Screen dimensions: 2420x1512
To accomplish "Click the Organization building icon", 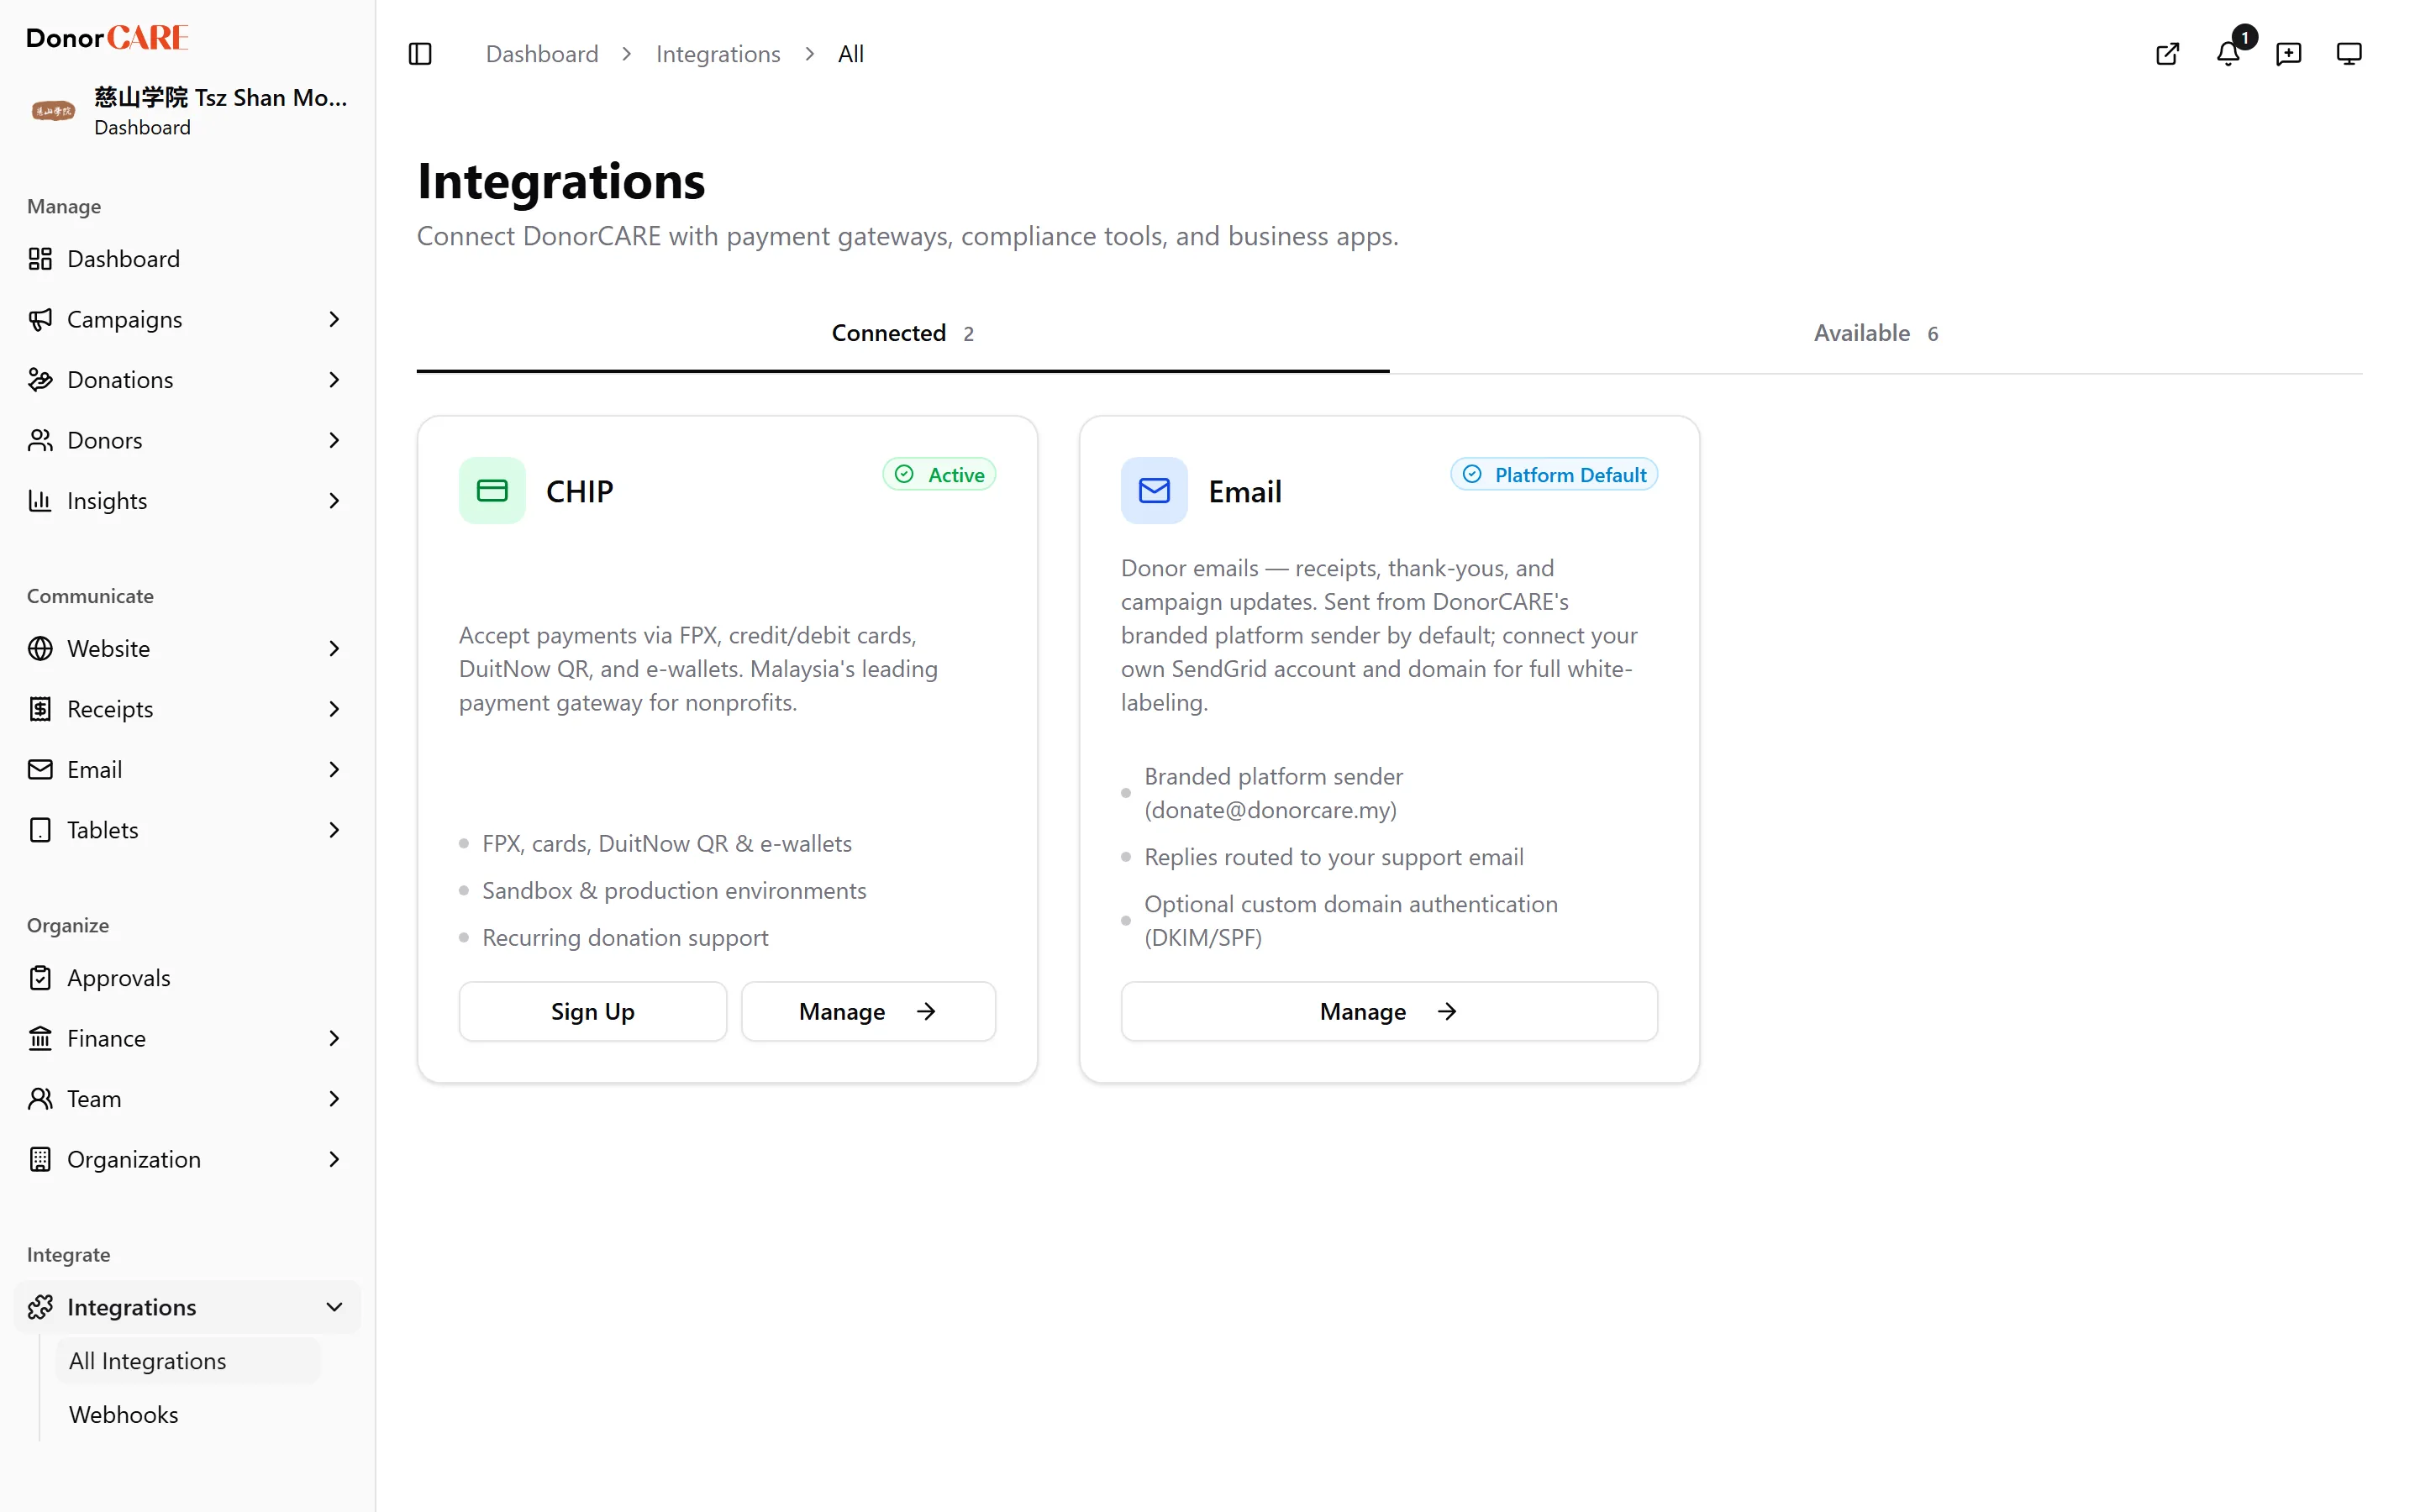I will click(40, 1159).
